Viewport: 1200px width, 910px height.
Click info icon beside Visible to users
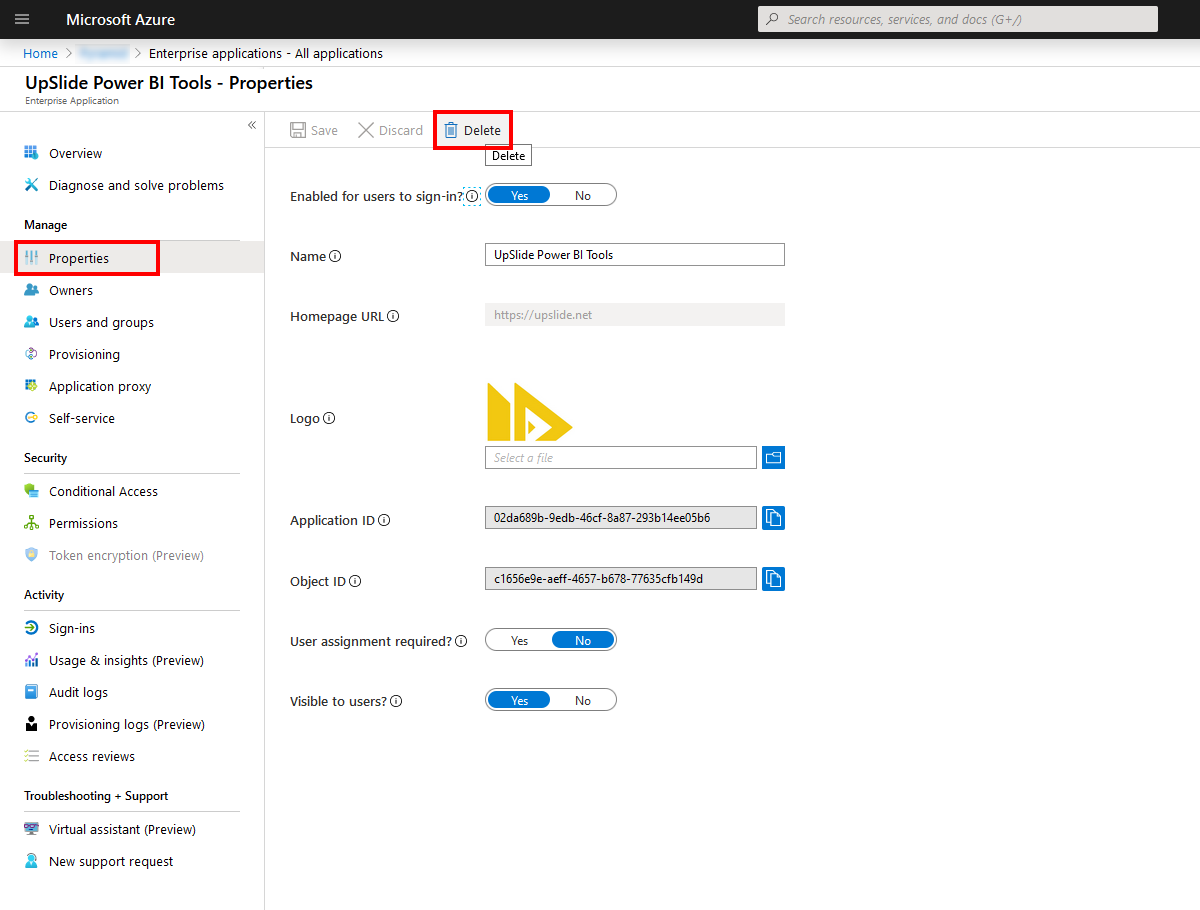[396, 701]
